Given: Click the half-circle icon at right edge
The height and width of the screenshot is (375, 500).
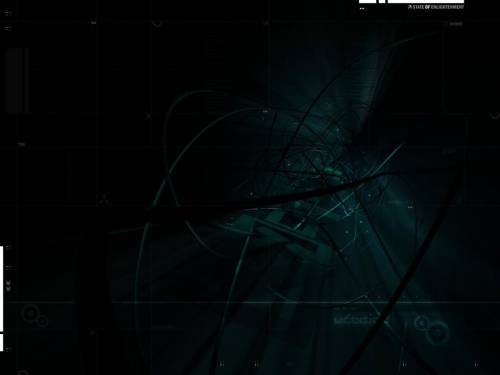Looking at the screenshot, I should click(495, 116).
